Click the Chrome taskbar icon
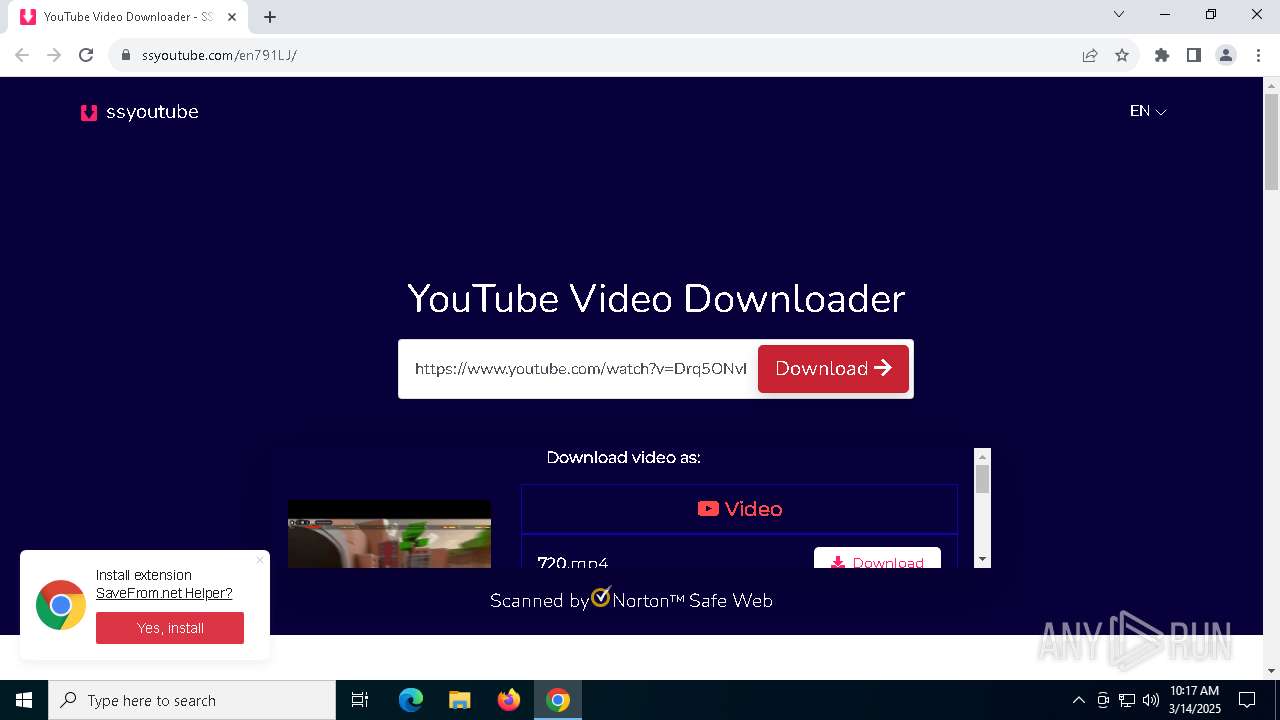1280x720 pixels. pos(558,700)
